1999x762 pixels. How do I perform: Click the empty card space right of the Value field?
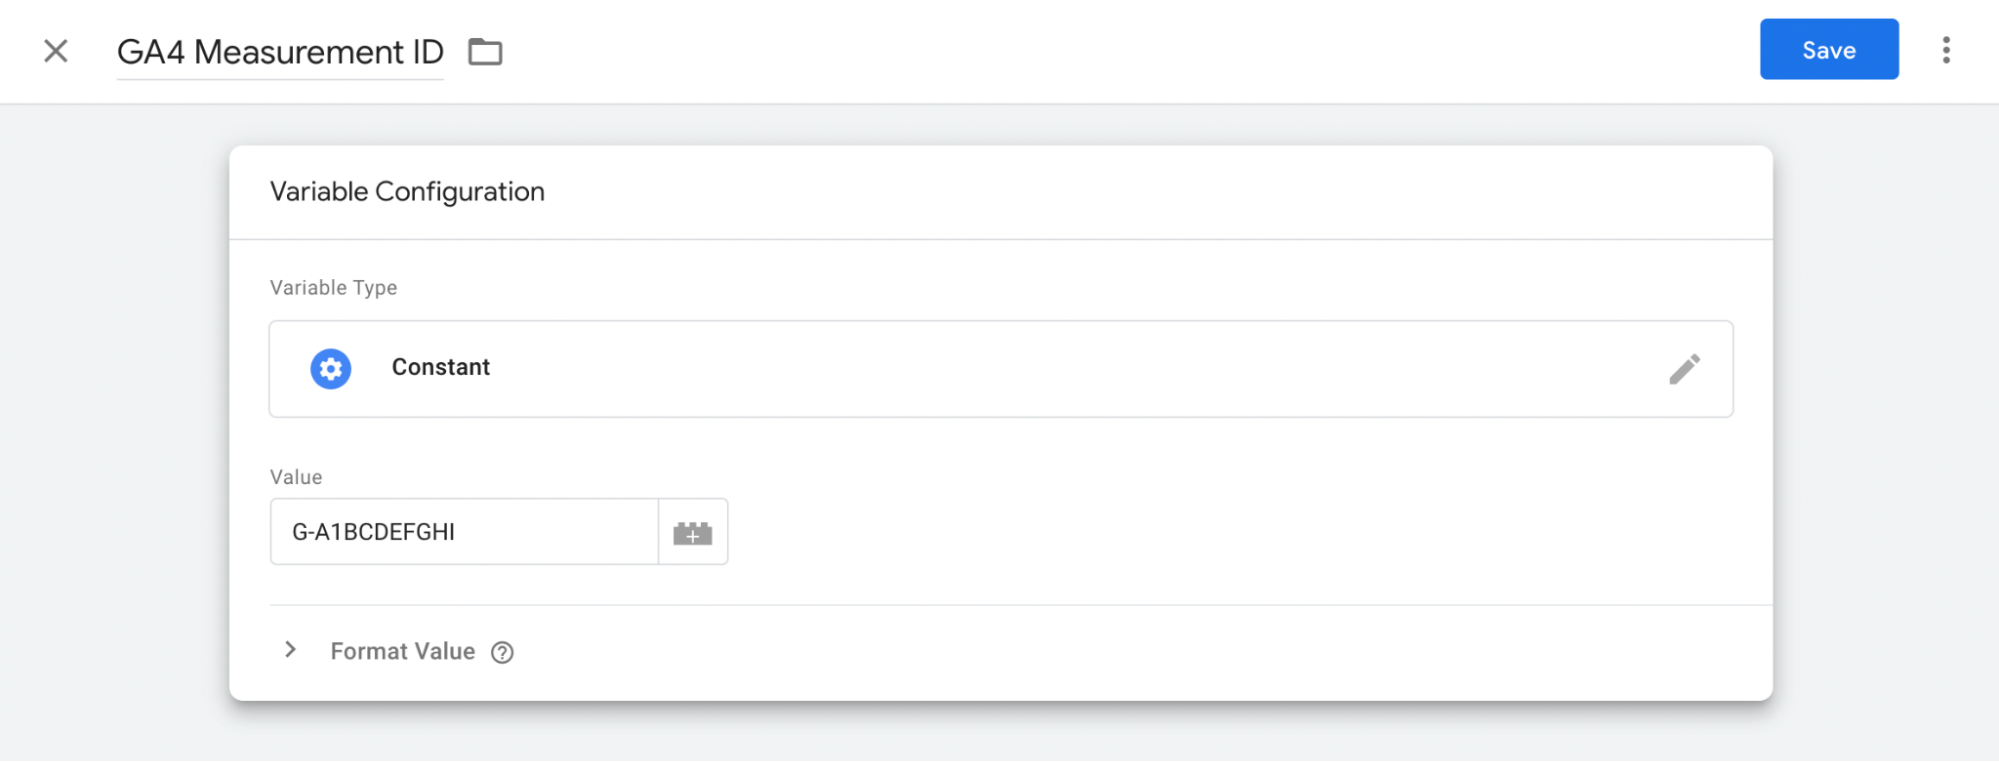[x=1240, y=532]
